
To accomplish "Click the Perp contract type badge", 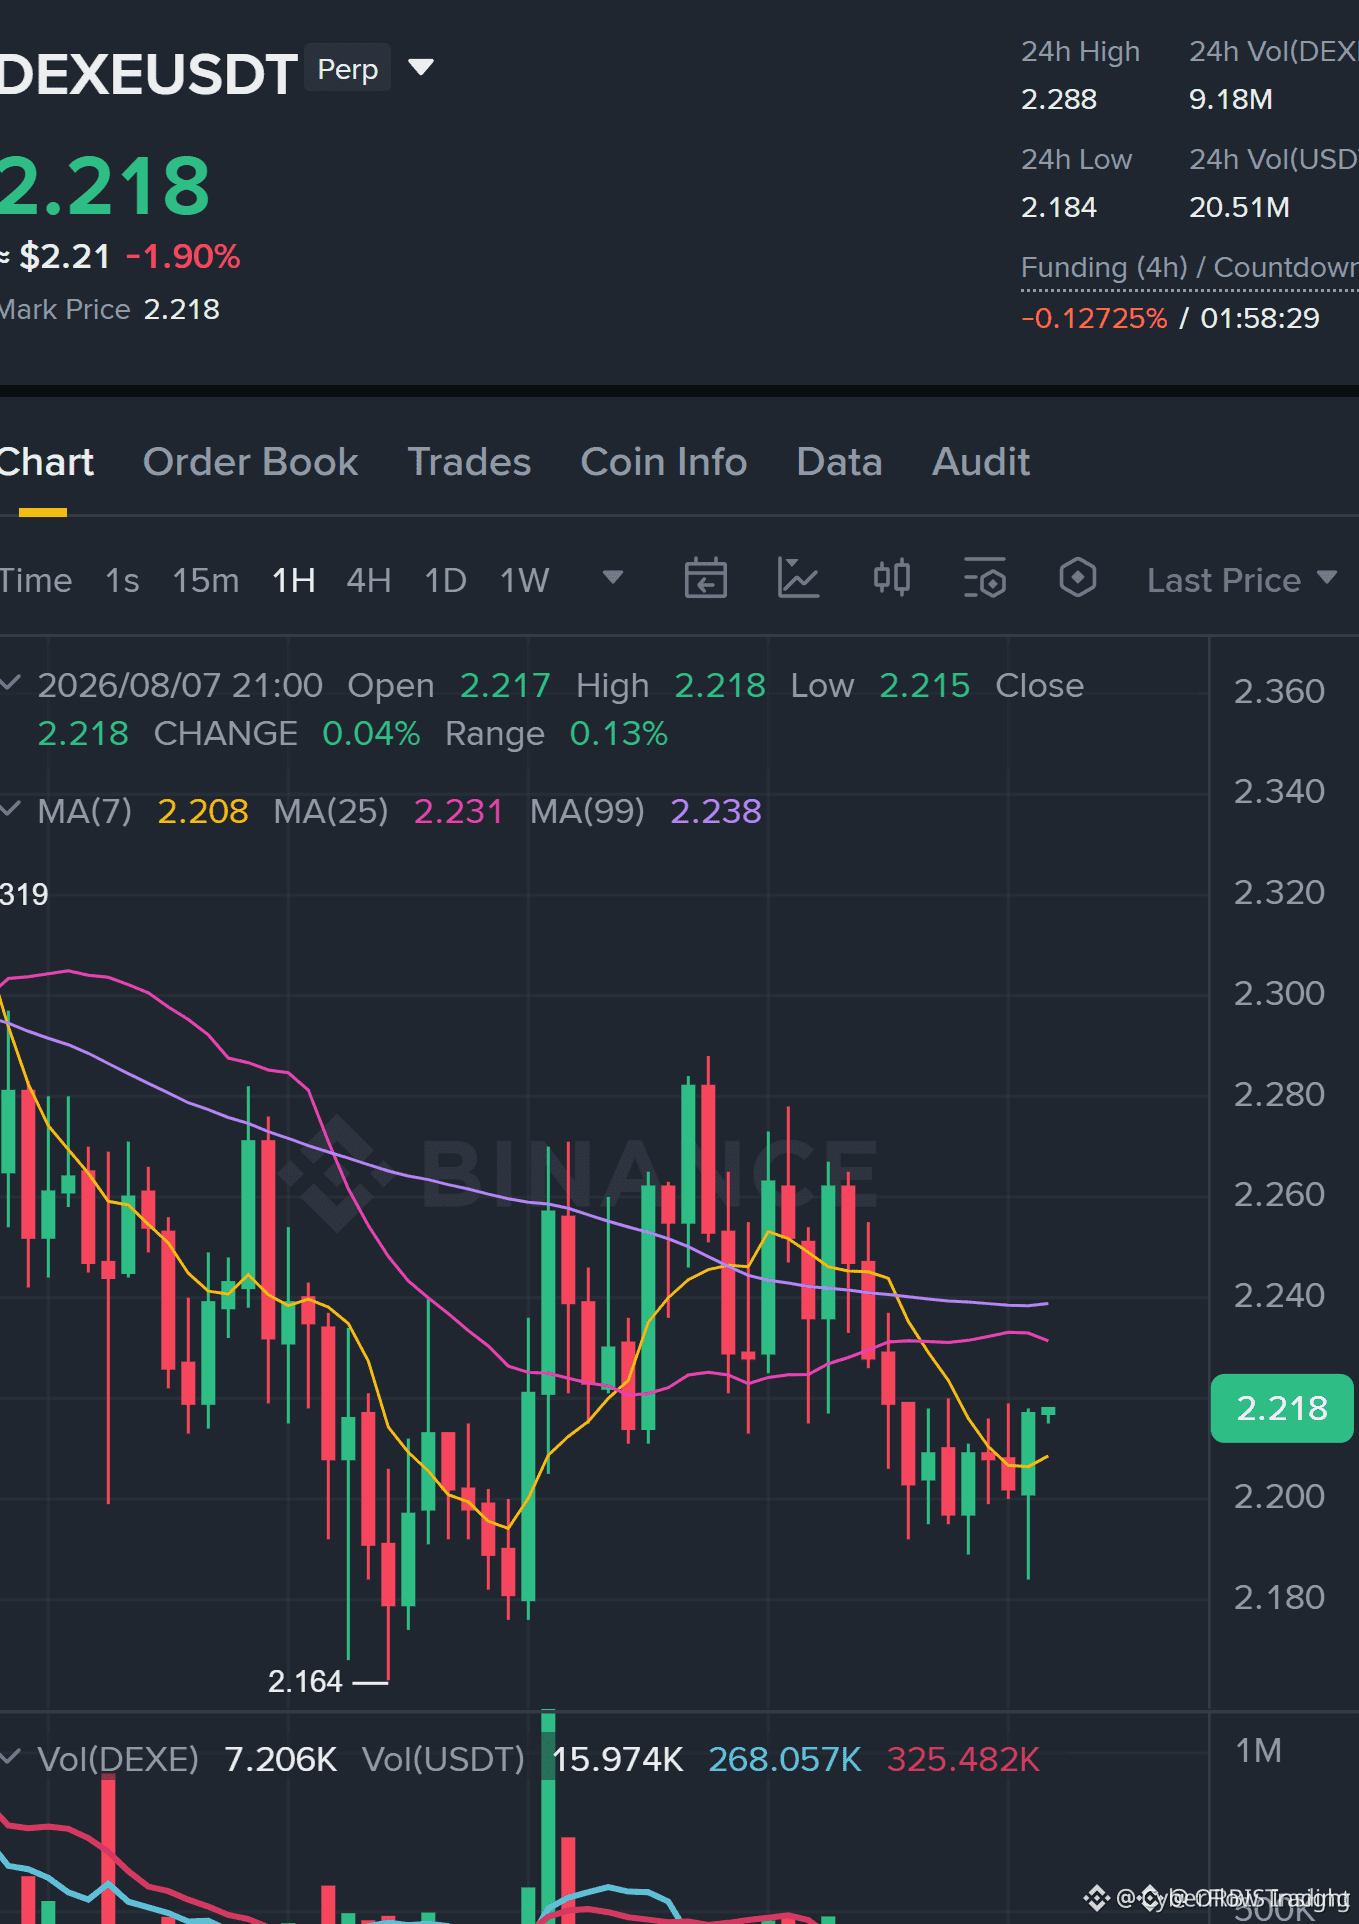I will 347,69.
